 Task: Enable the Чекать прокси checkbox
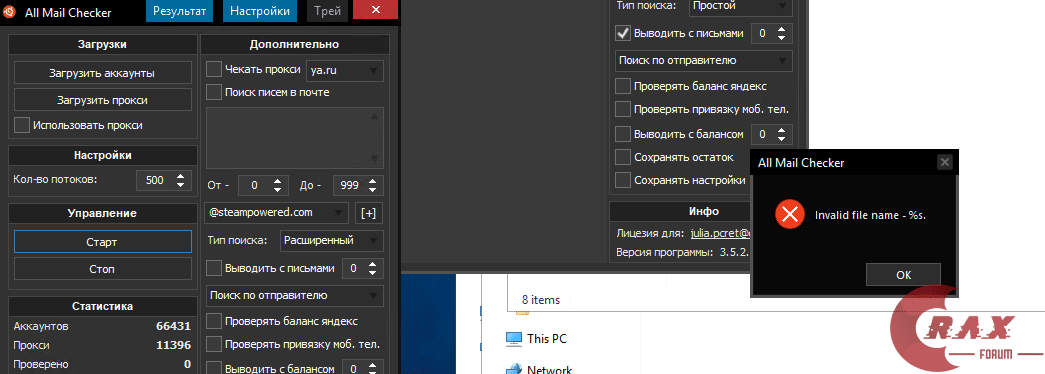(x=214, y=69)
